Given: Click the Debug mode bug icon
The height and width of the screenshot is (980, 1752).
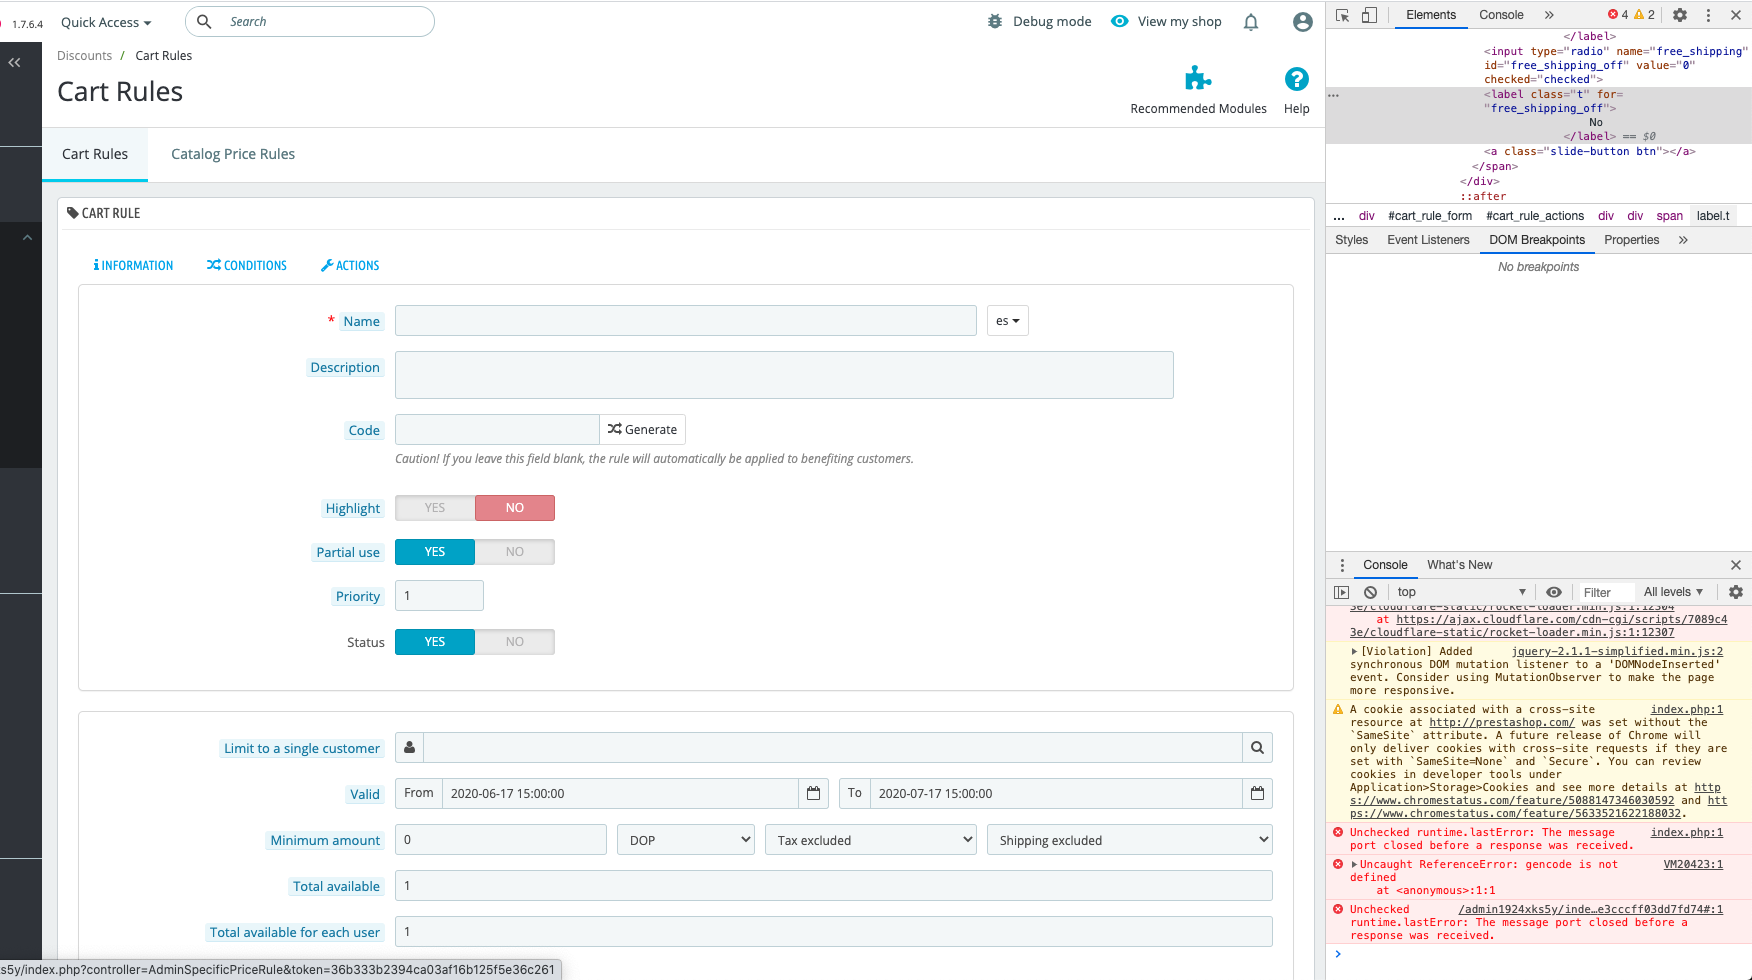Looking at the screenshot, I should 995,21.
